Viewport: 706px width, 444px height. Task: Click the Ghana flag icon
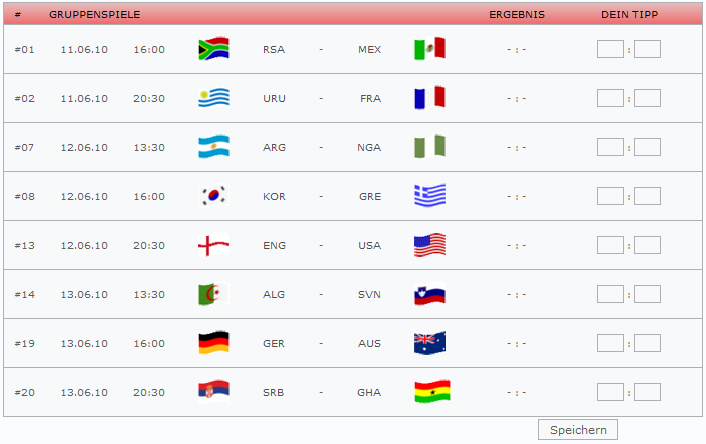pyautogui.click(x=432, y=391)
